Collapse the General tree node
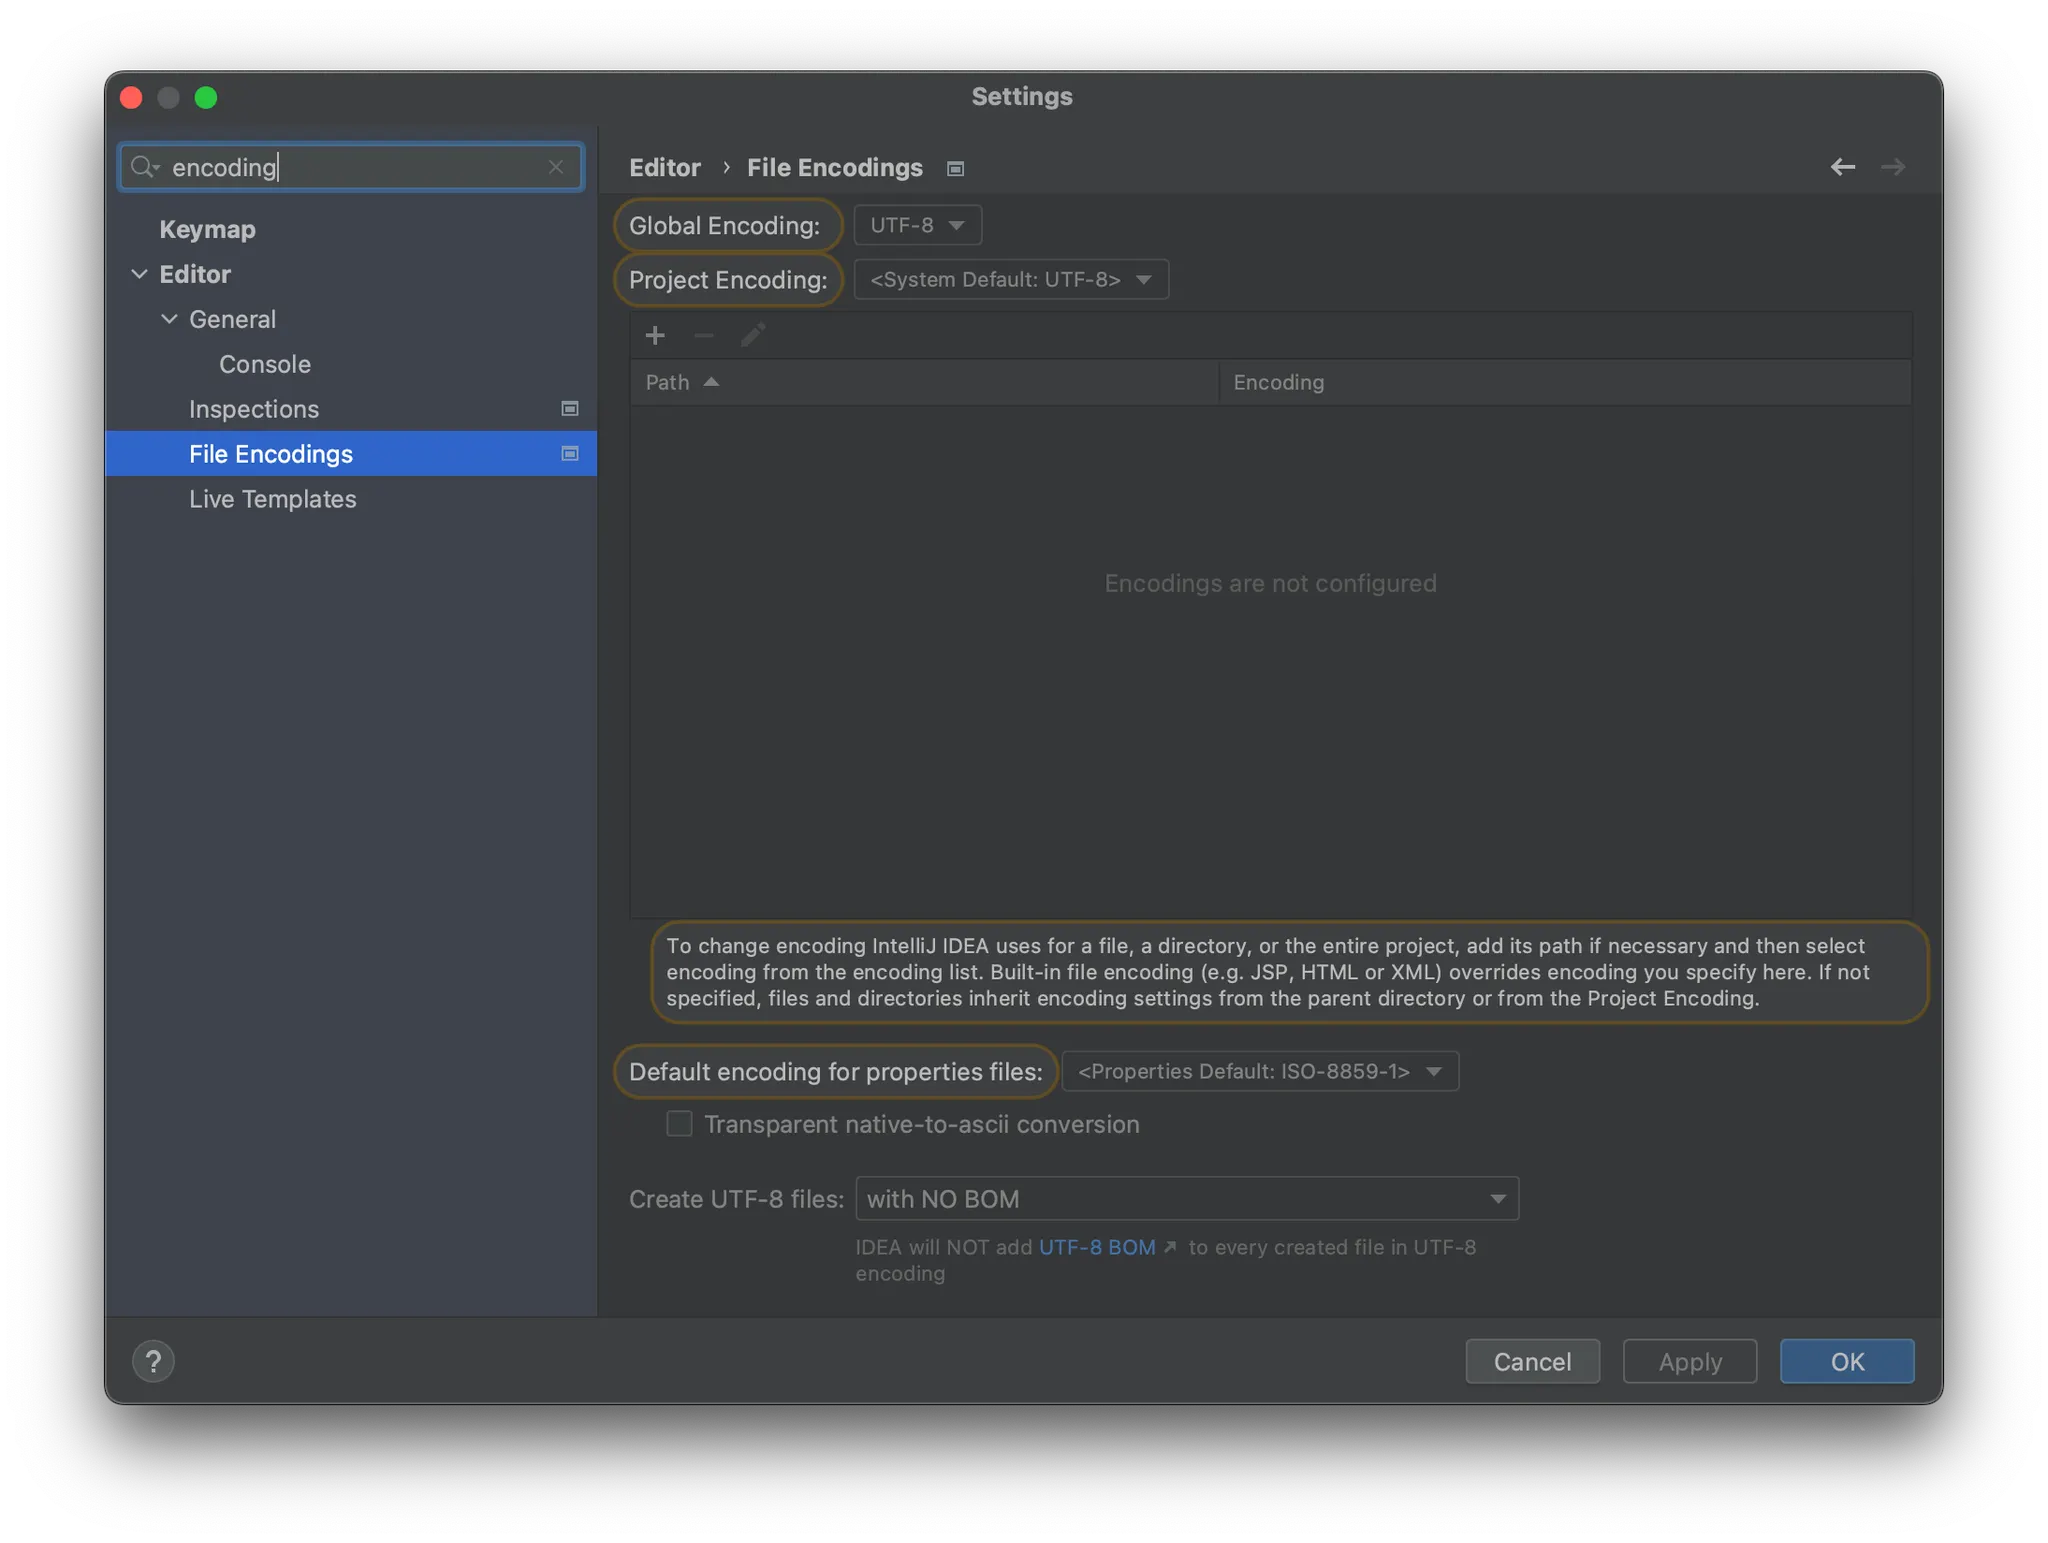Image resolution: width=2048 pixels, height=1543 pixels. coord(169,319)
